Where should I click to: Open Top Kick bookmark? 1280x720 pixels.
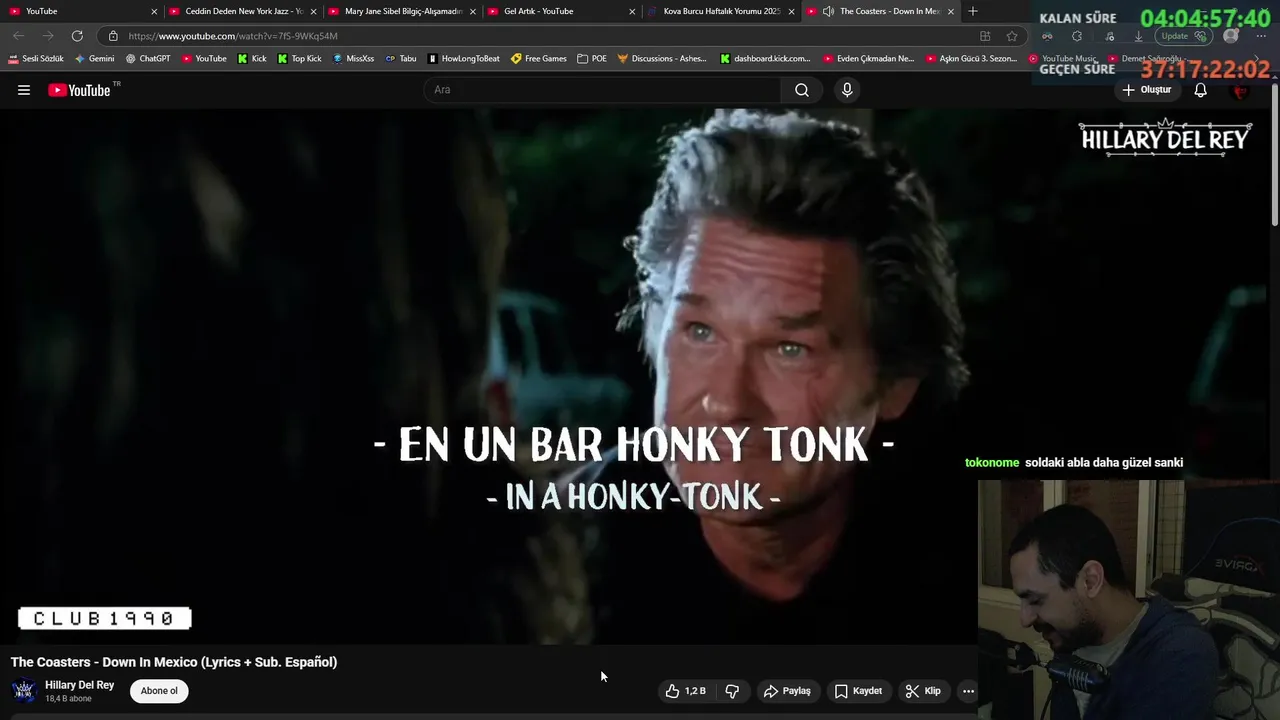(299, 59)
